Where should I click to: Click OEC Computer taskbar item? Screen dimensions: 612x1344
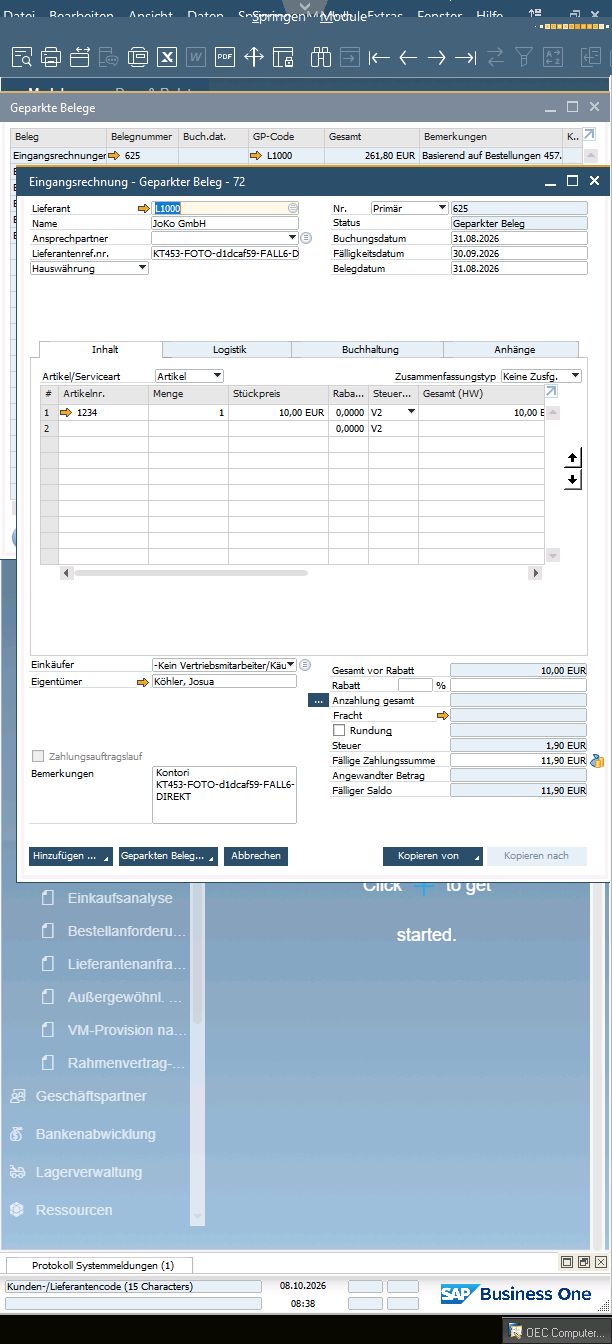click(x=557, y=1333)
